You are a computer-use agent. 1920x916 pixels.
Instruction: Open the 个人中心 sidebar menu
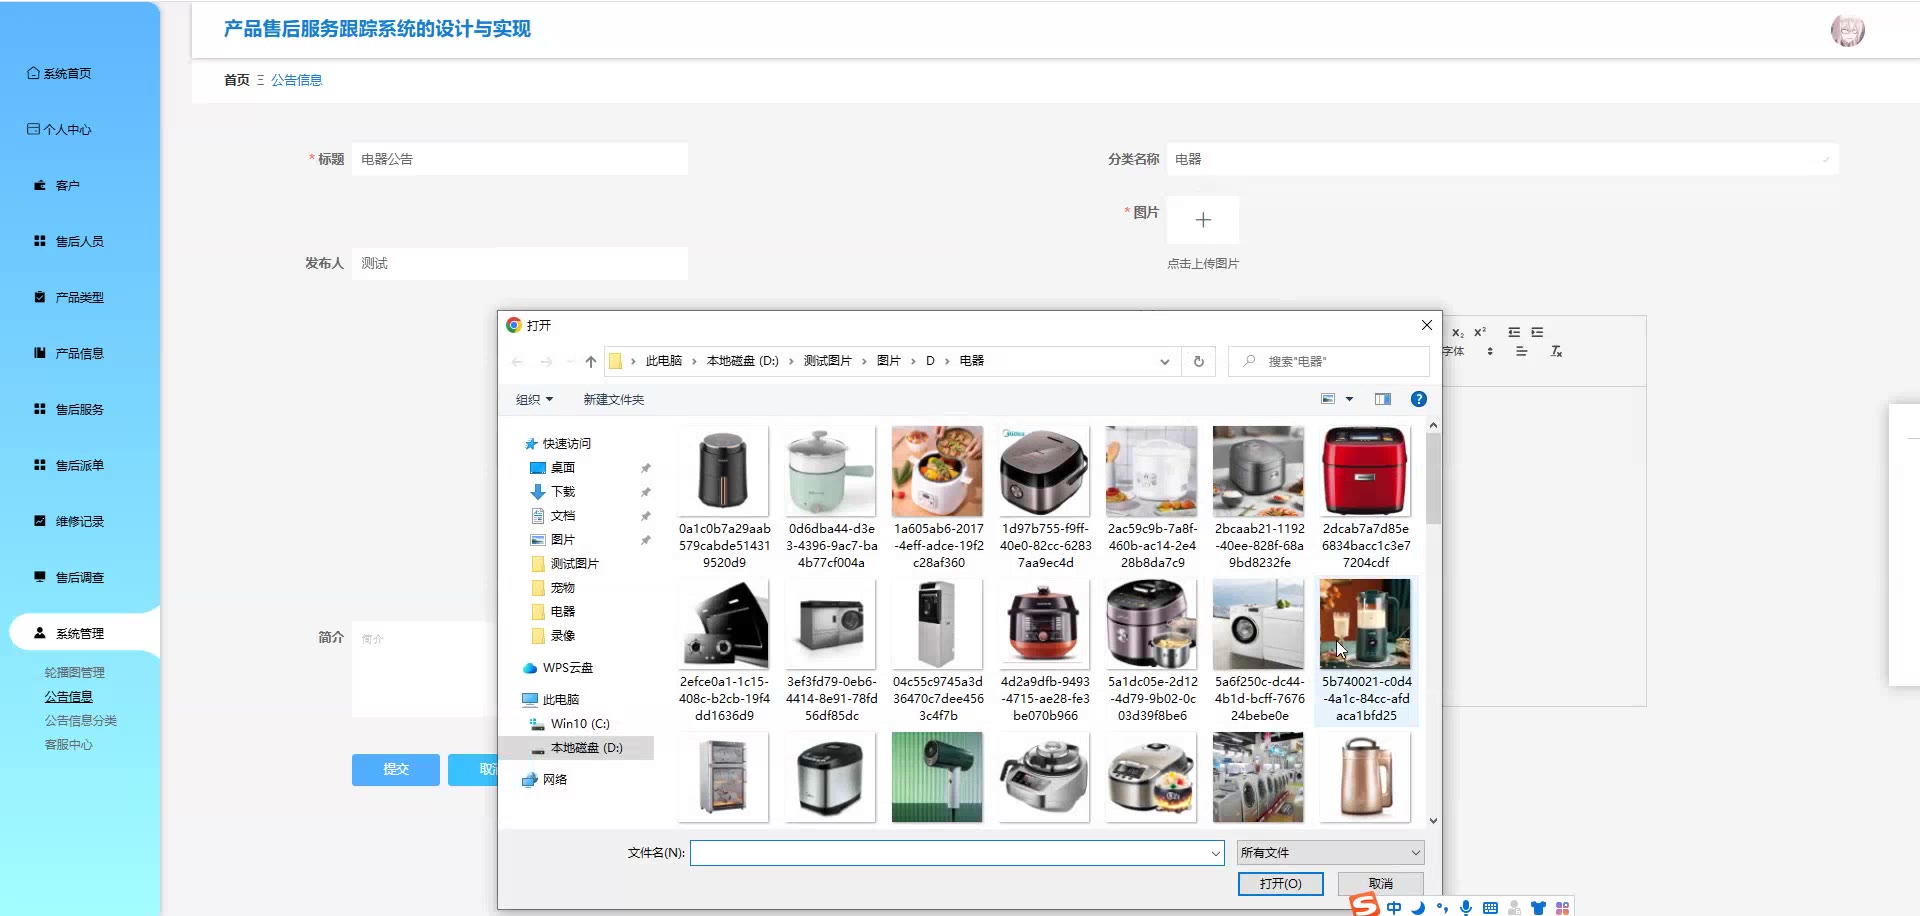[59, 129]
